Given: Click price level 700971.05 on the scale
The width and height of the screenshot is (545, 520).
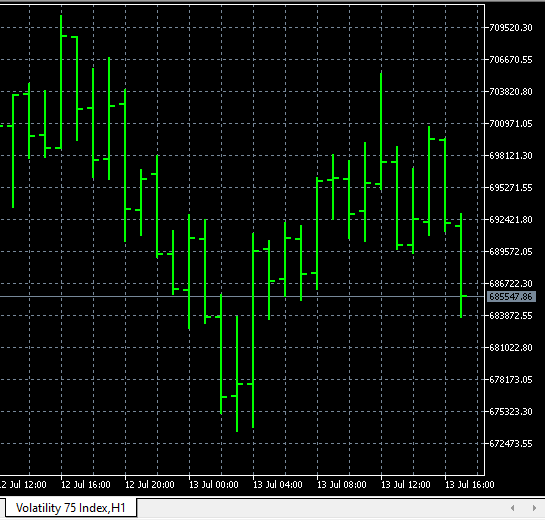Looking at the screenshot, I should [511, 124].
